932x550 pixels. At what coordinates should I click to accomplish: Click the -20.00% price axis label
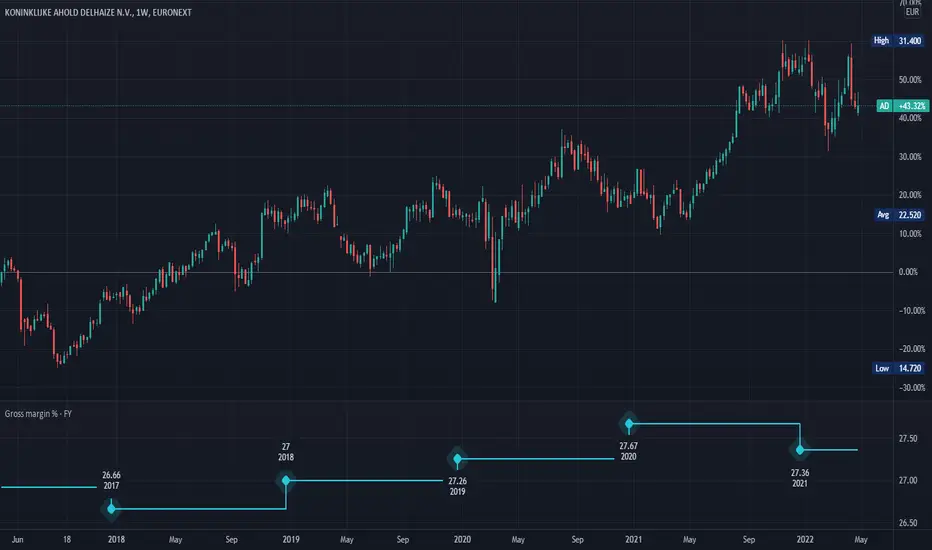912,349
